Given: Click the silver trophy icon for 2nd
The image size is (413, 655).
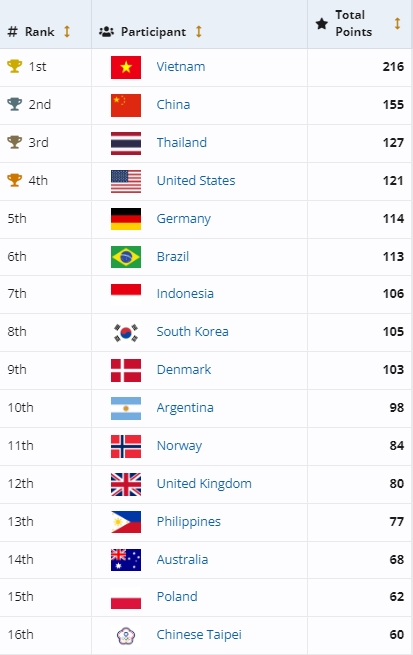Looking at the screenshot, I should (x=15, y=104).
